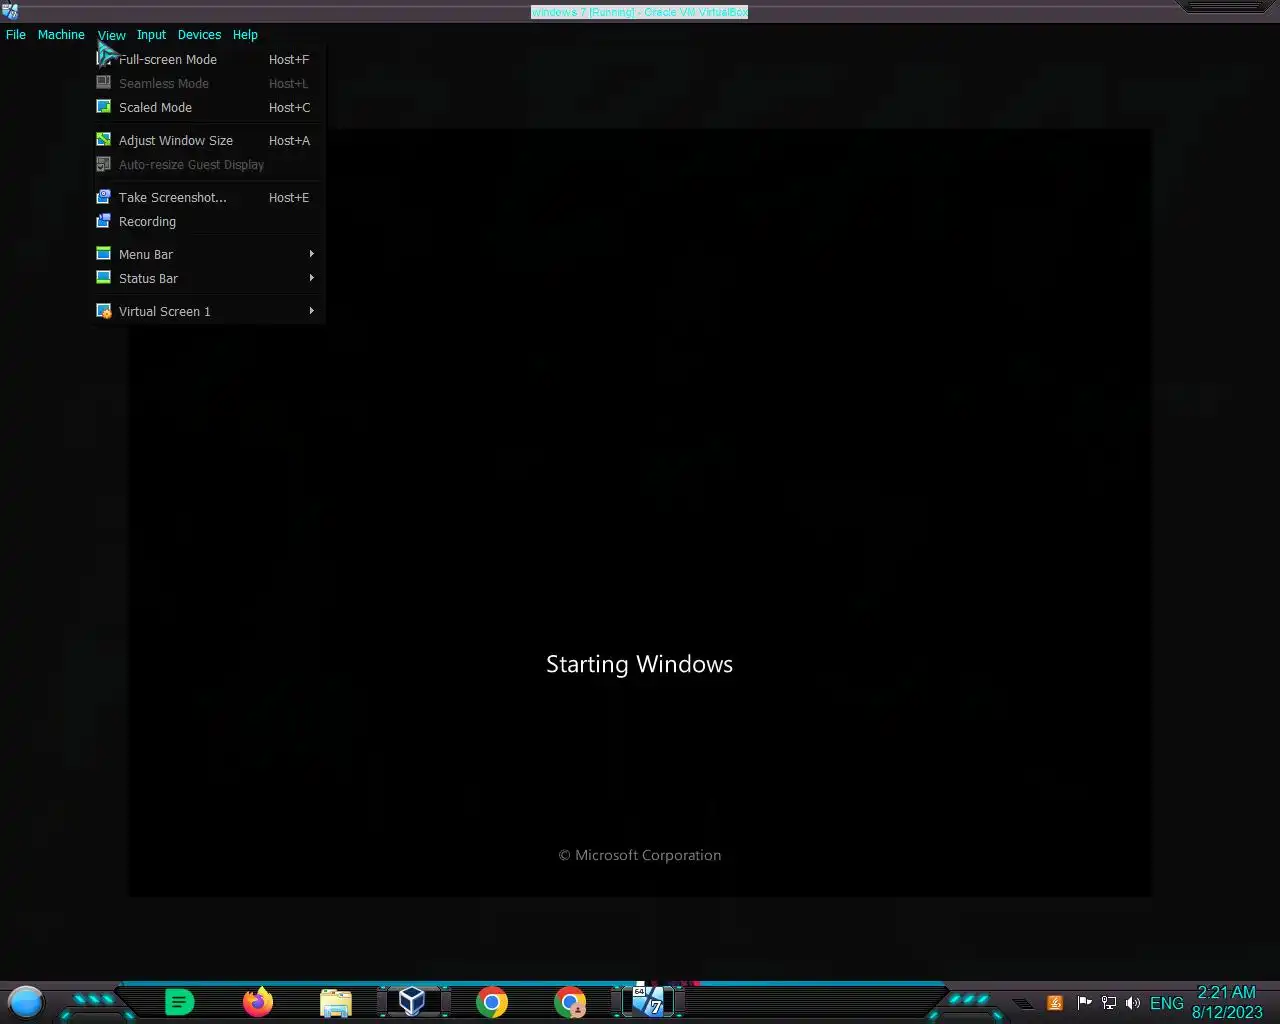1280x1024 pixels.
Task: Click the Host+E shortcut text
Action: pyautogui.click(x=289, y=197)
